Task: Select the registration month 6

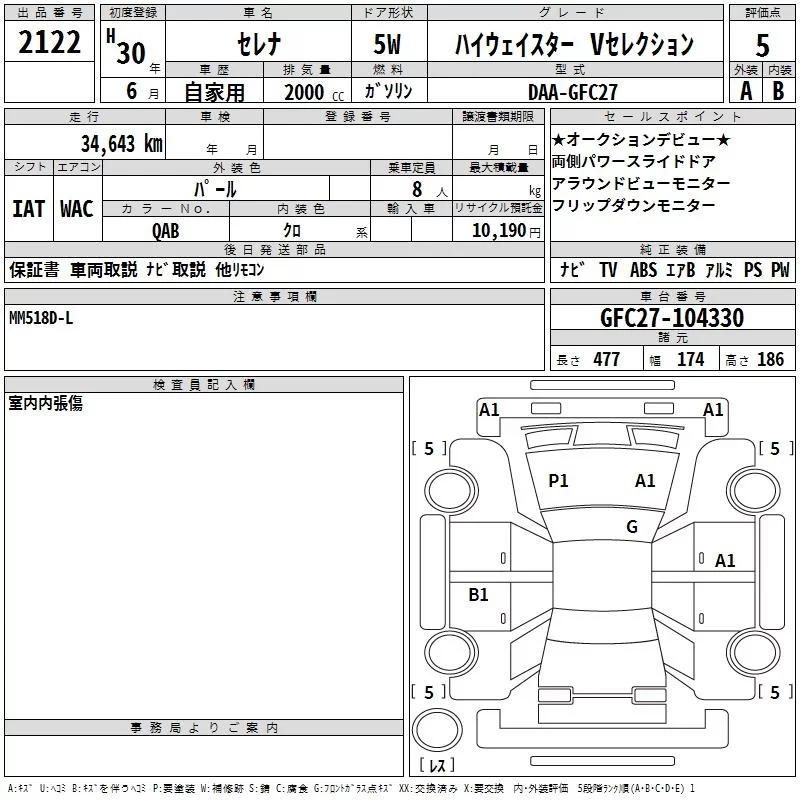Action: click(132, 91)
